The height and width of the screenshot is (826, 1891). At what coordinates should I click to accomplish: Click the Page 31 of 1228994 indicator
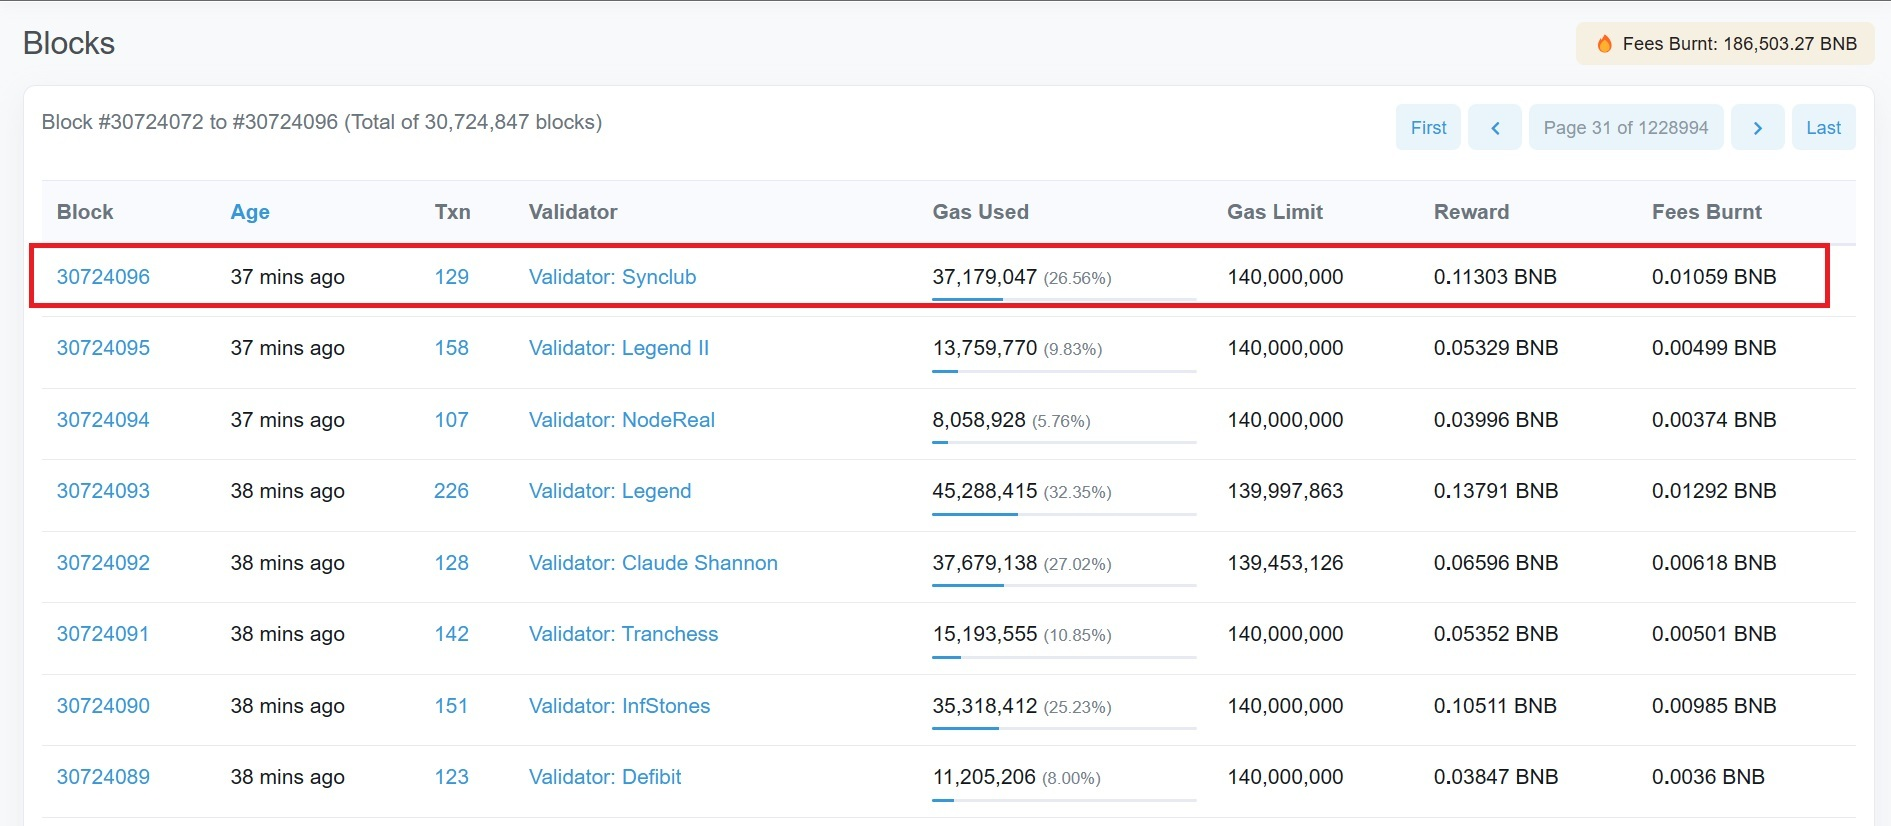pos(1625,128)
